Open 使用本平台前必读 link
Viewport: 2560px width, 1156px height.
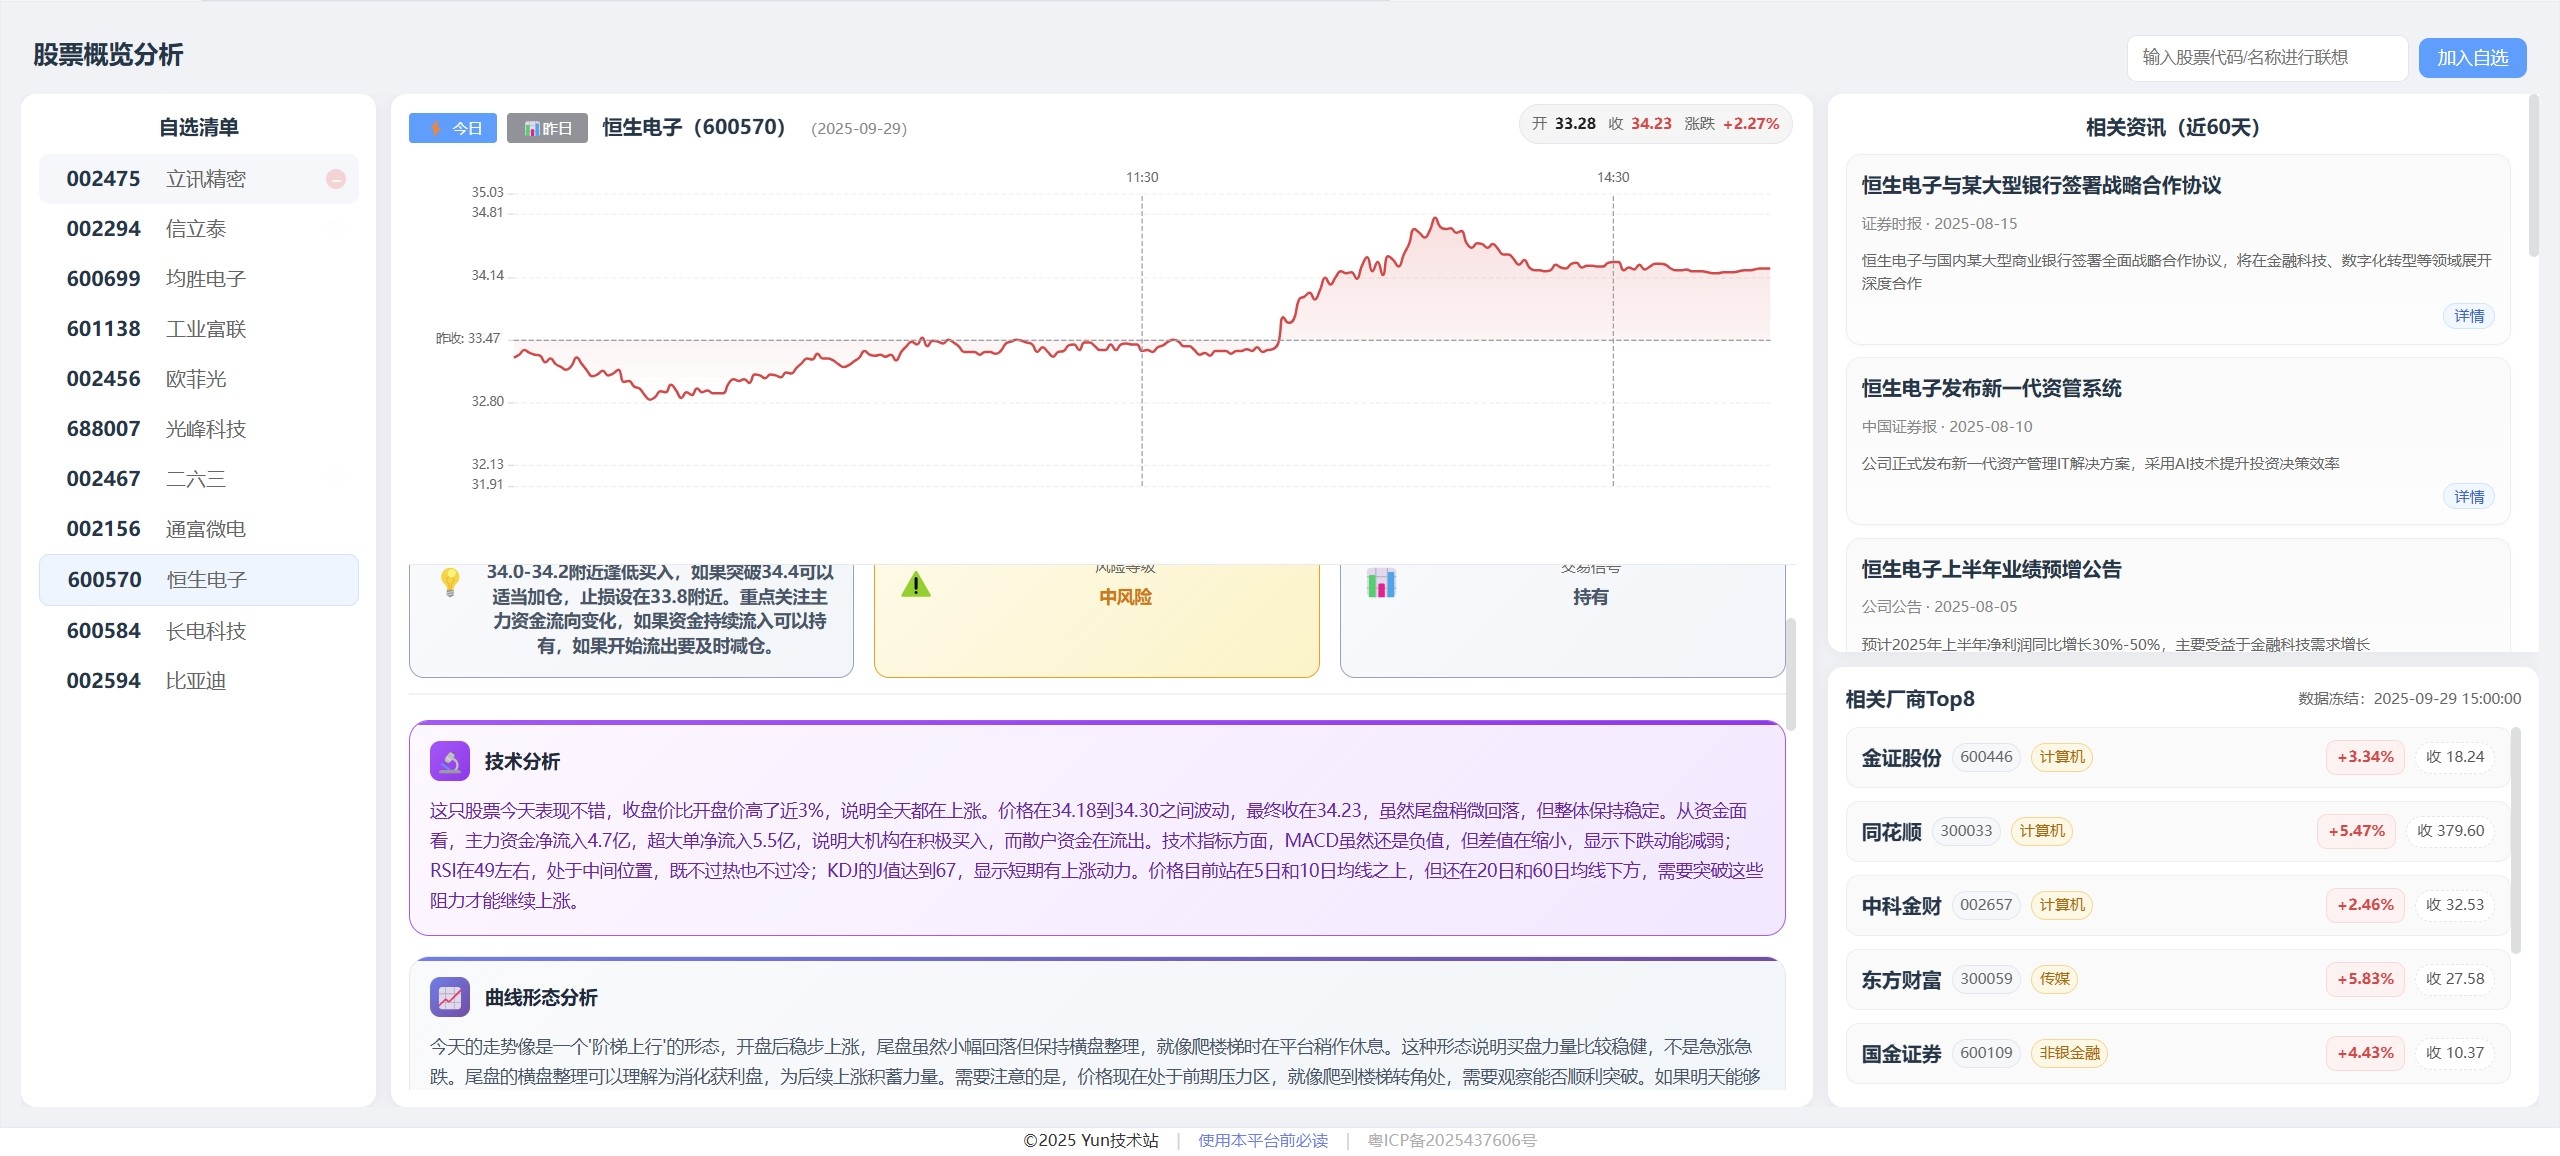click(x=1263, y=1140)
